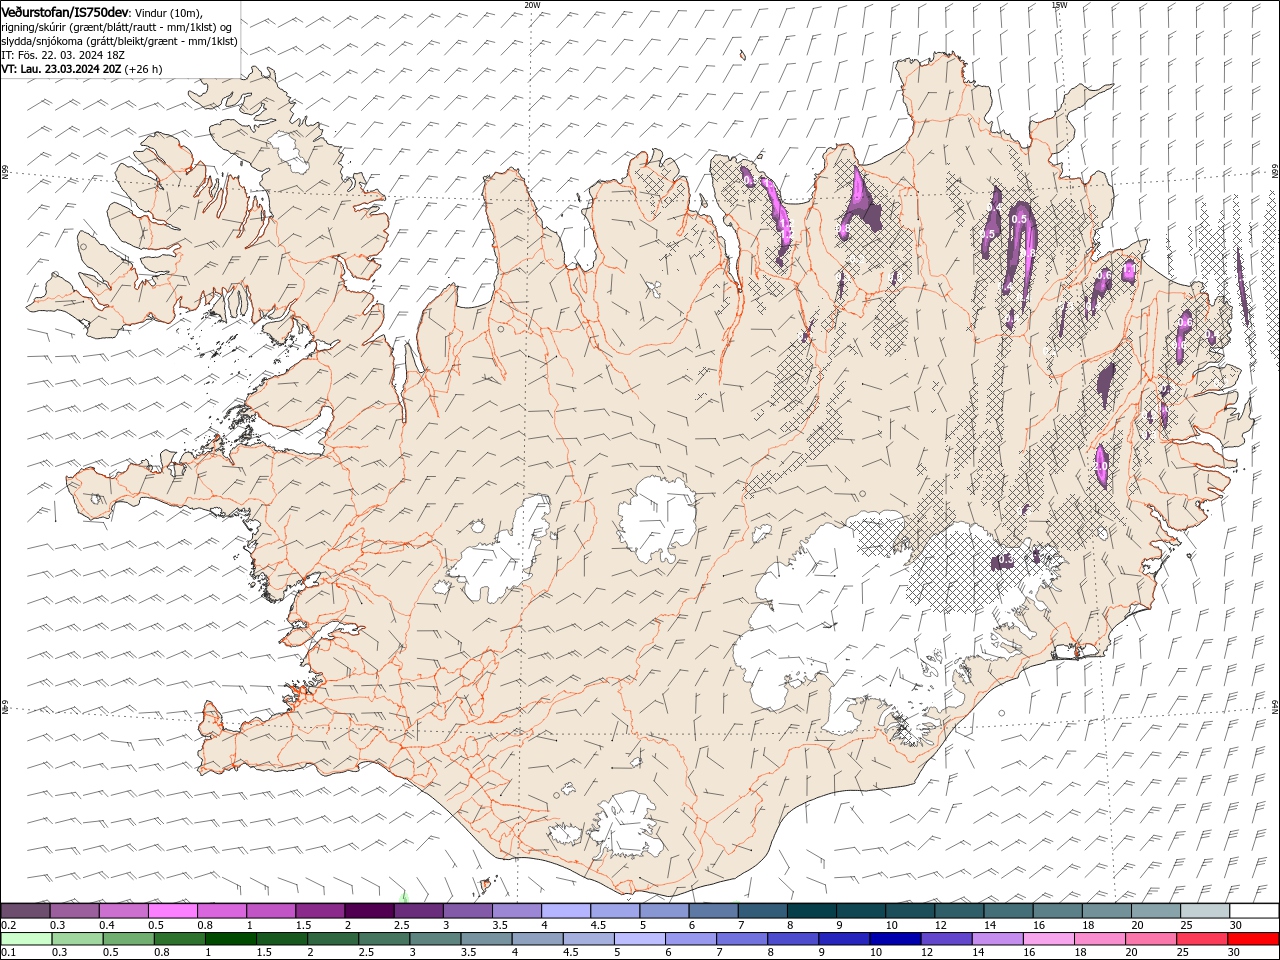Select lilac rain swatch between 14 and 16
Image resolution: width=1280 pixels, height=960 pixels.
click(997, 939)
